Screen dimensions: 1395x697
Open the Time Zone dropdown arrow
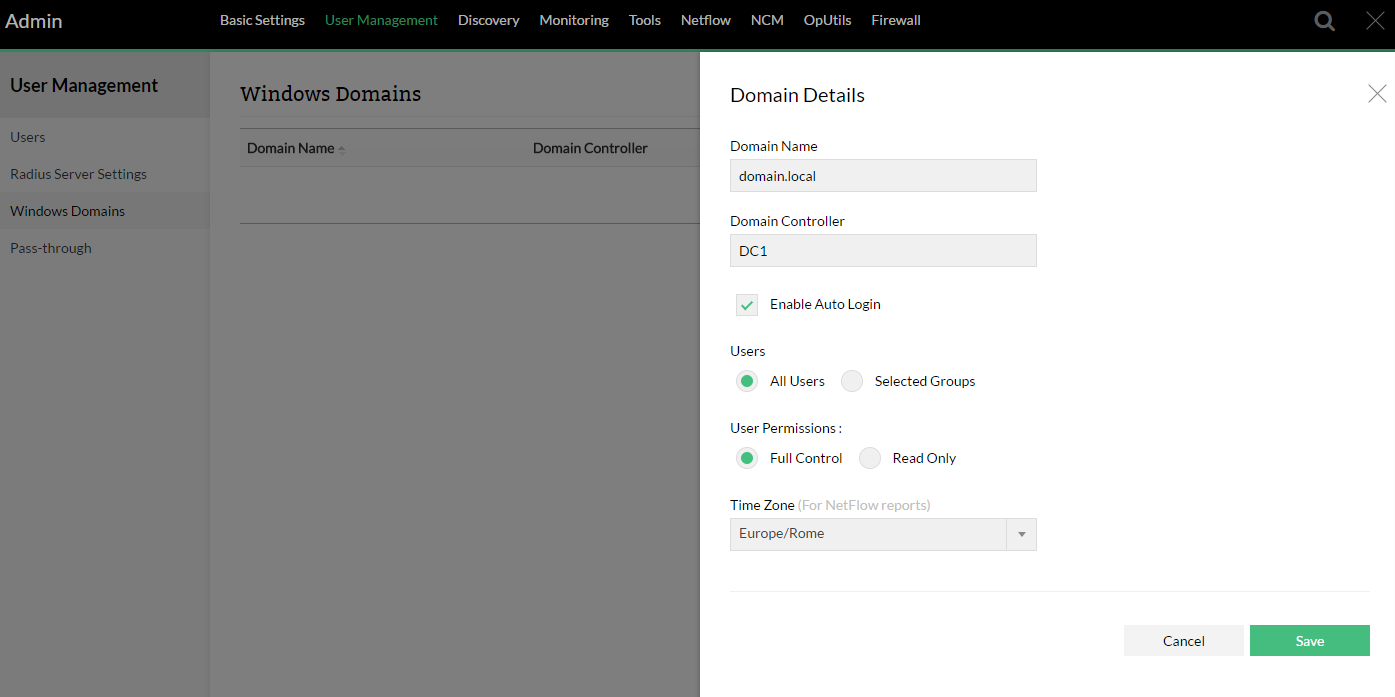(1021, 534)
